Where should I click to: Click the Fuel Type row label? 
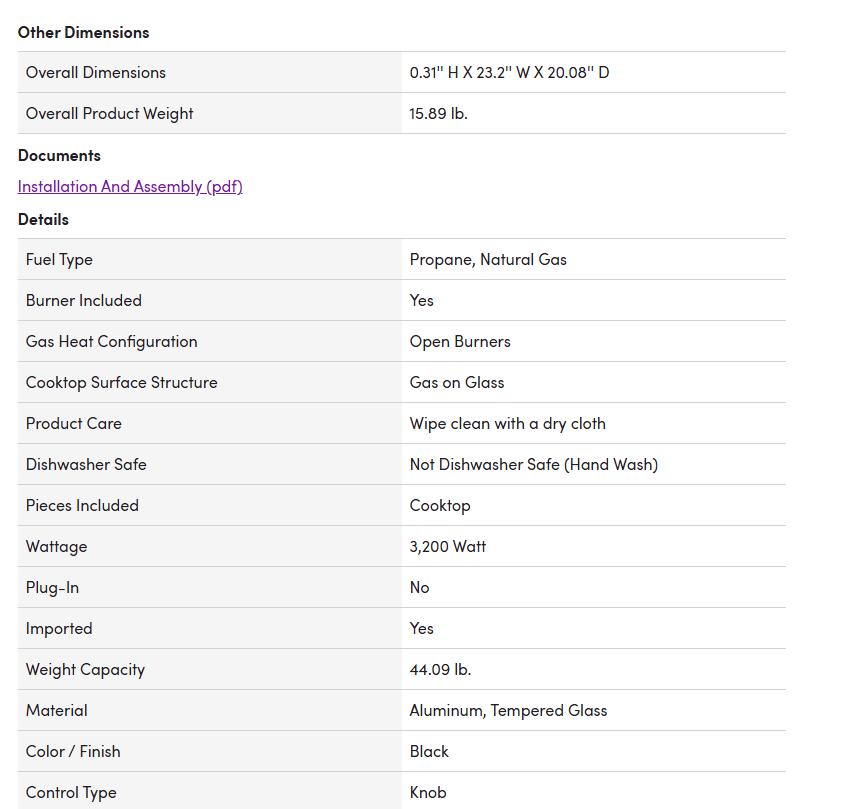point(59,260)
